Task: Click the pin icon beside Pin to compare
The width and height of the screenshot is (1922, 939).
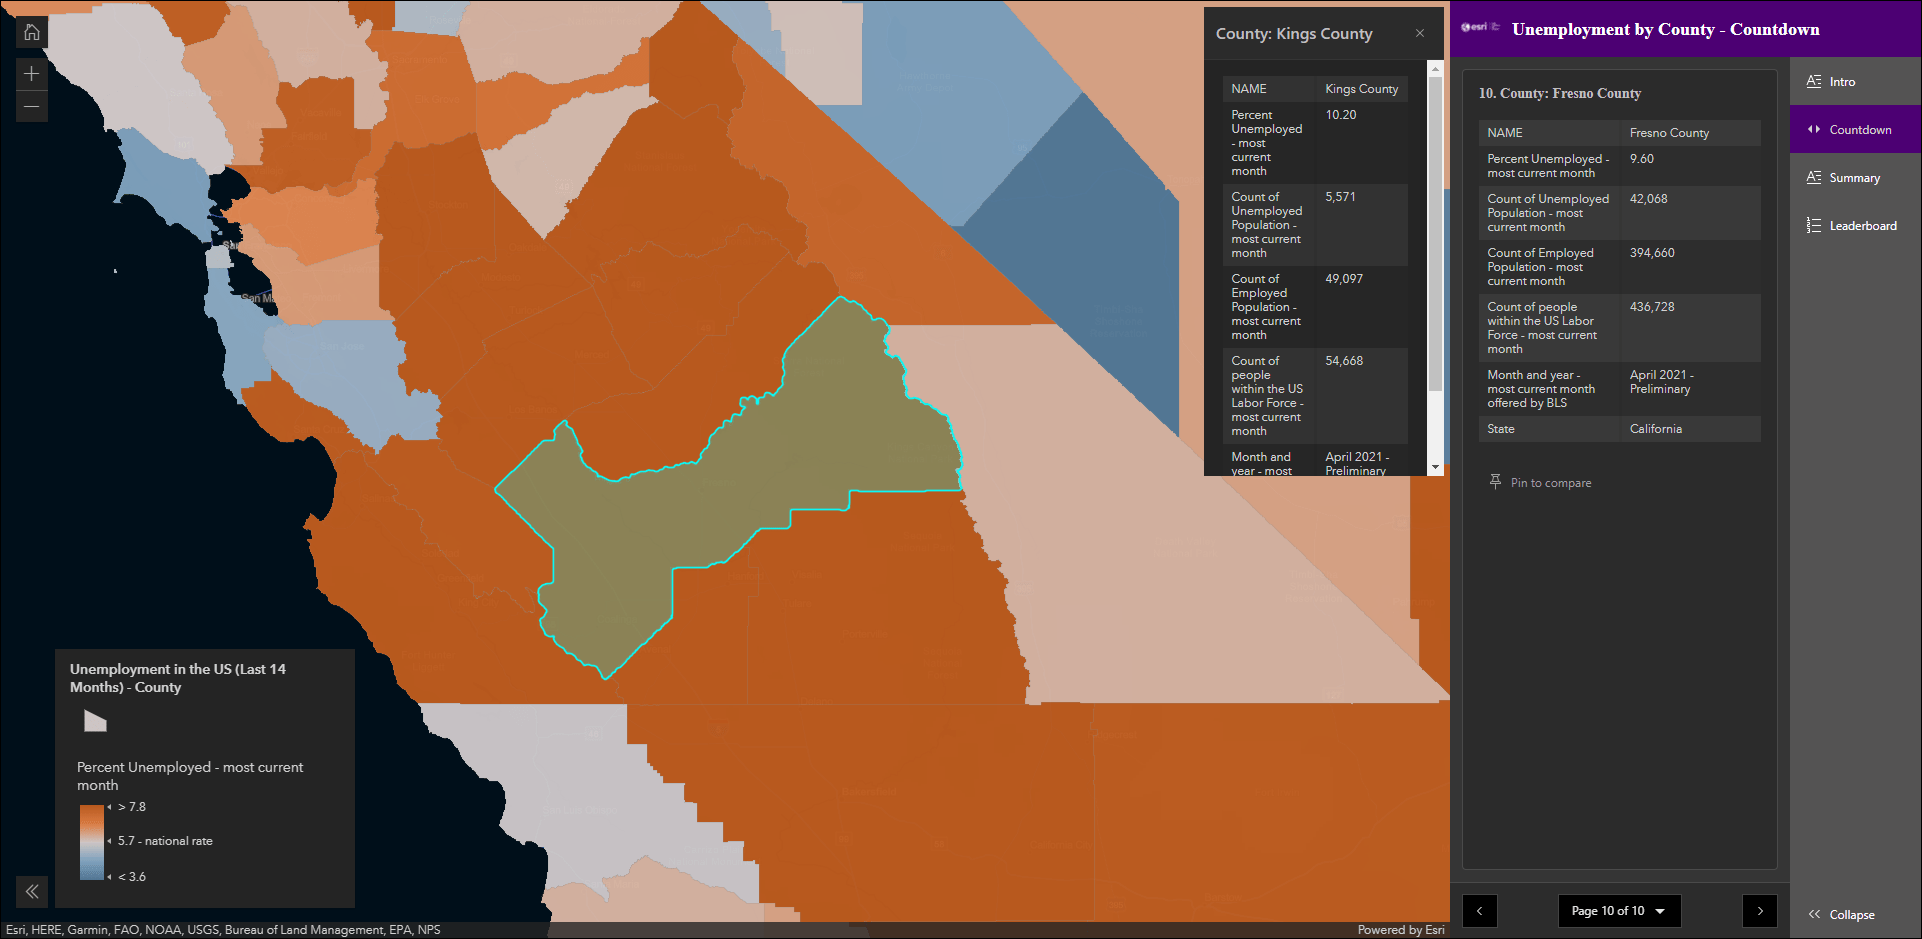Action: tap(1495, 481)
